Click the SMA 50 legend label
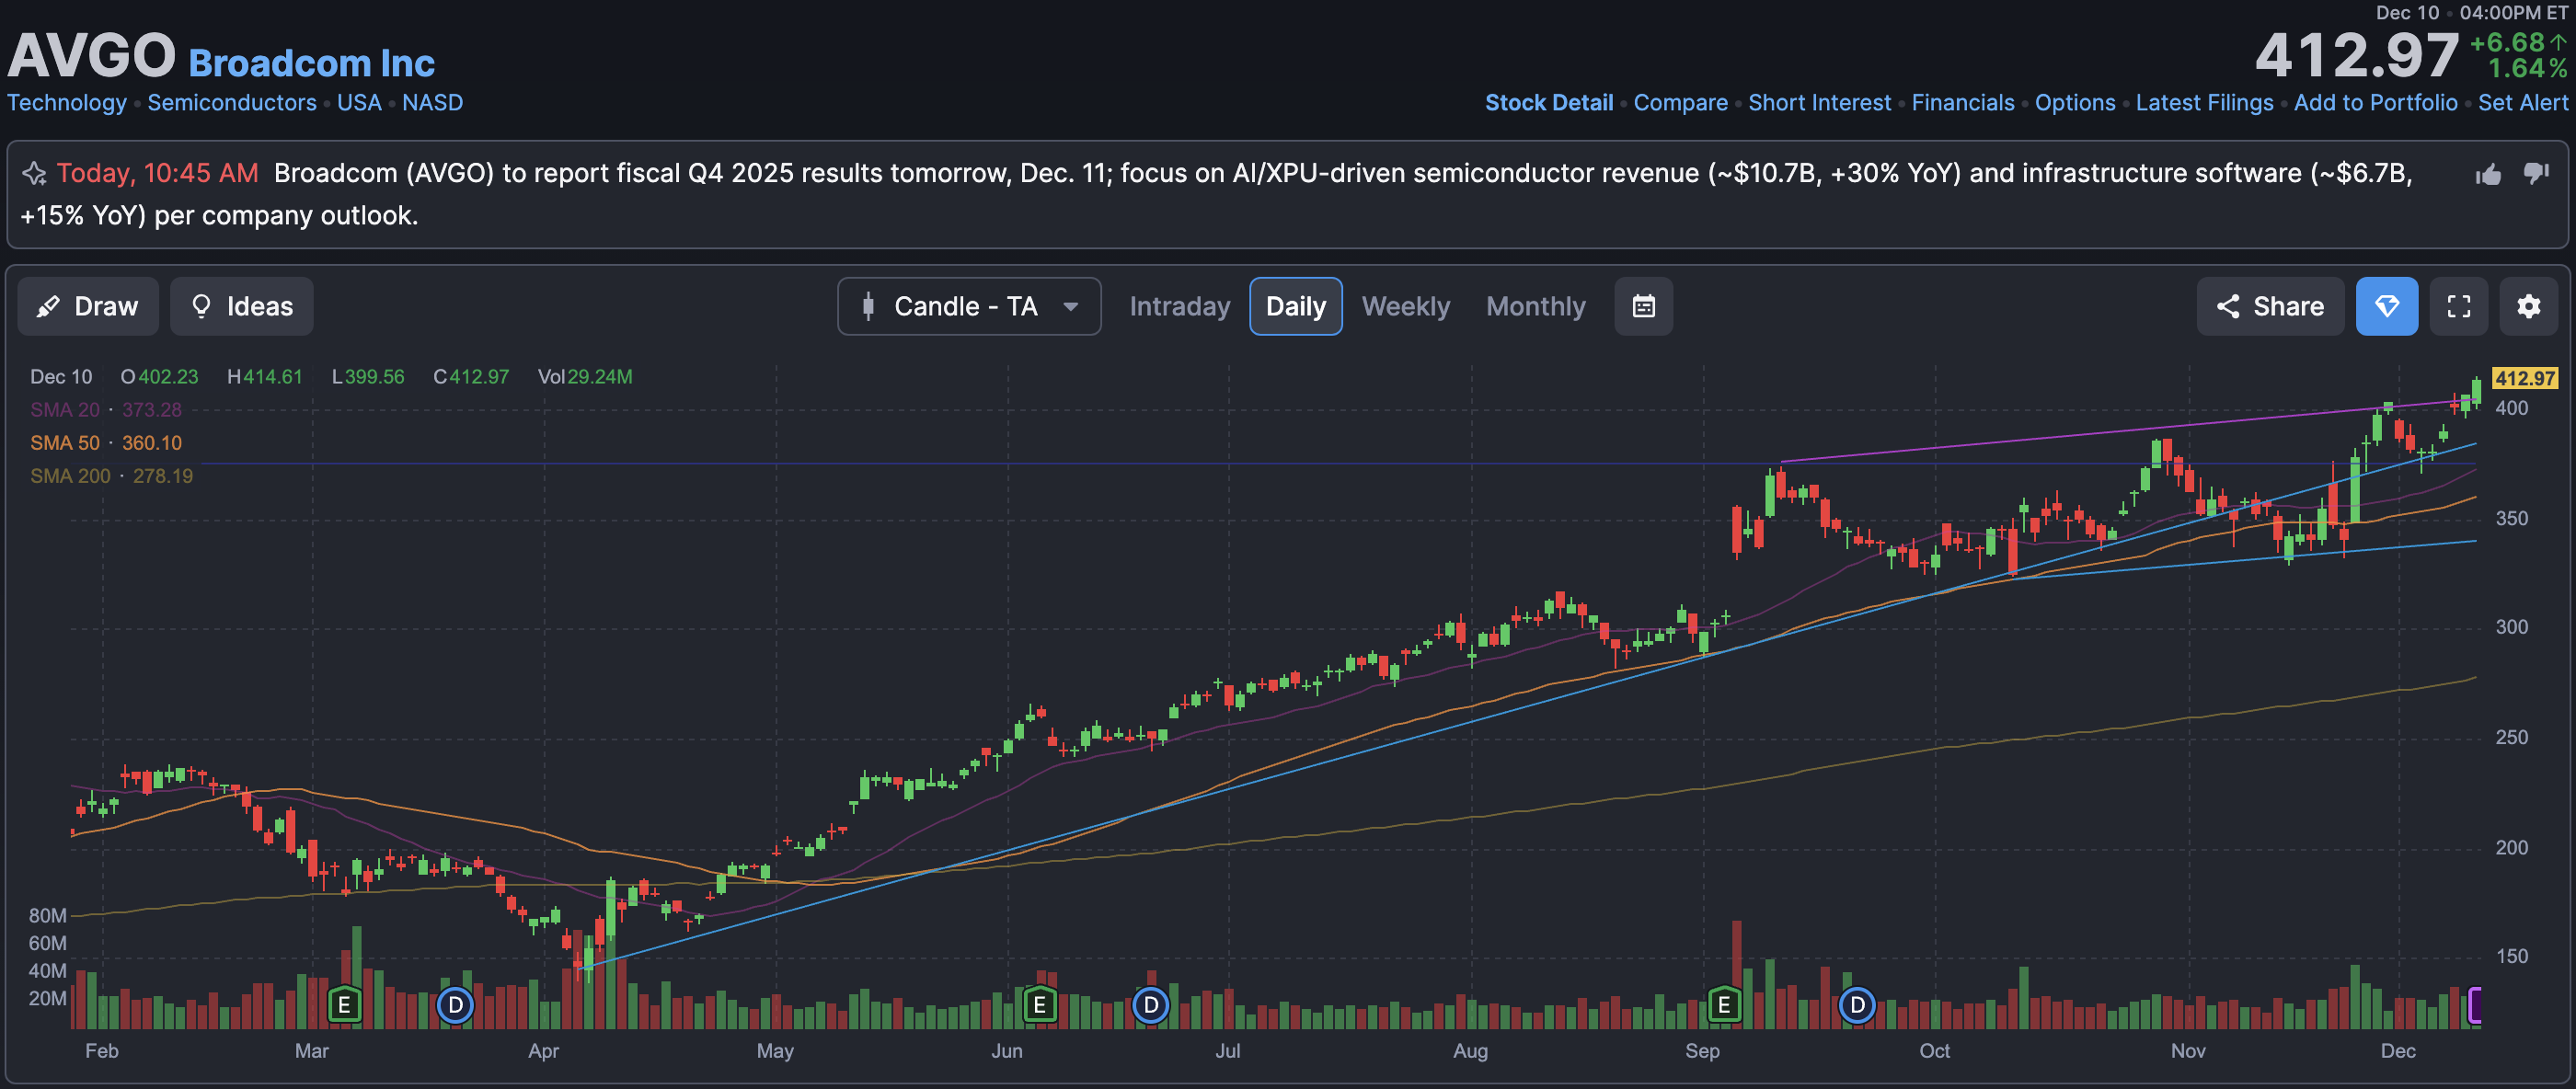Viewport: 2576px width, 1089px height. tap(65, 443)
